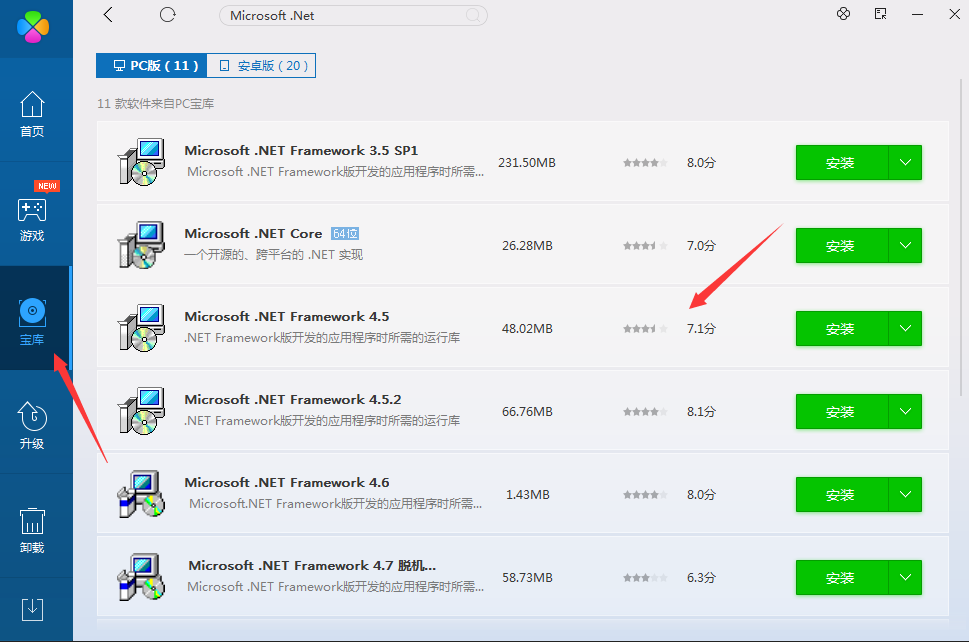
Task: Click the .NET Core installer icon
Action: (142, 245)
